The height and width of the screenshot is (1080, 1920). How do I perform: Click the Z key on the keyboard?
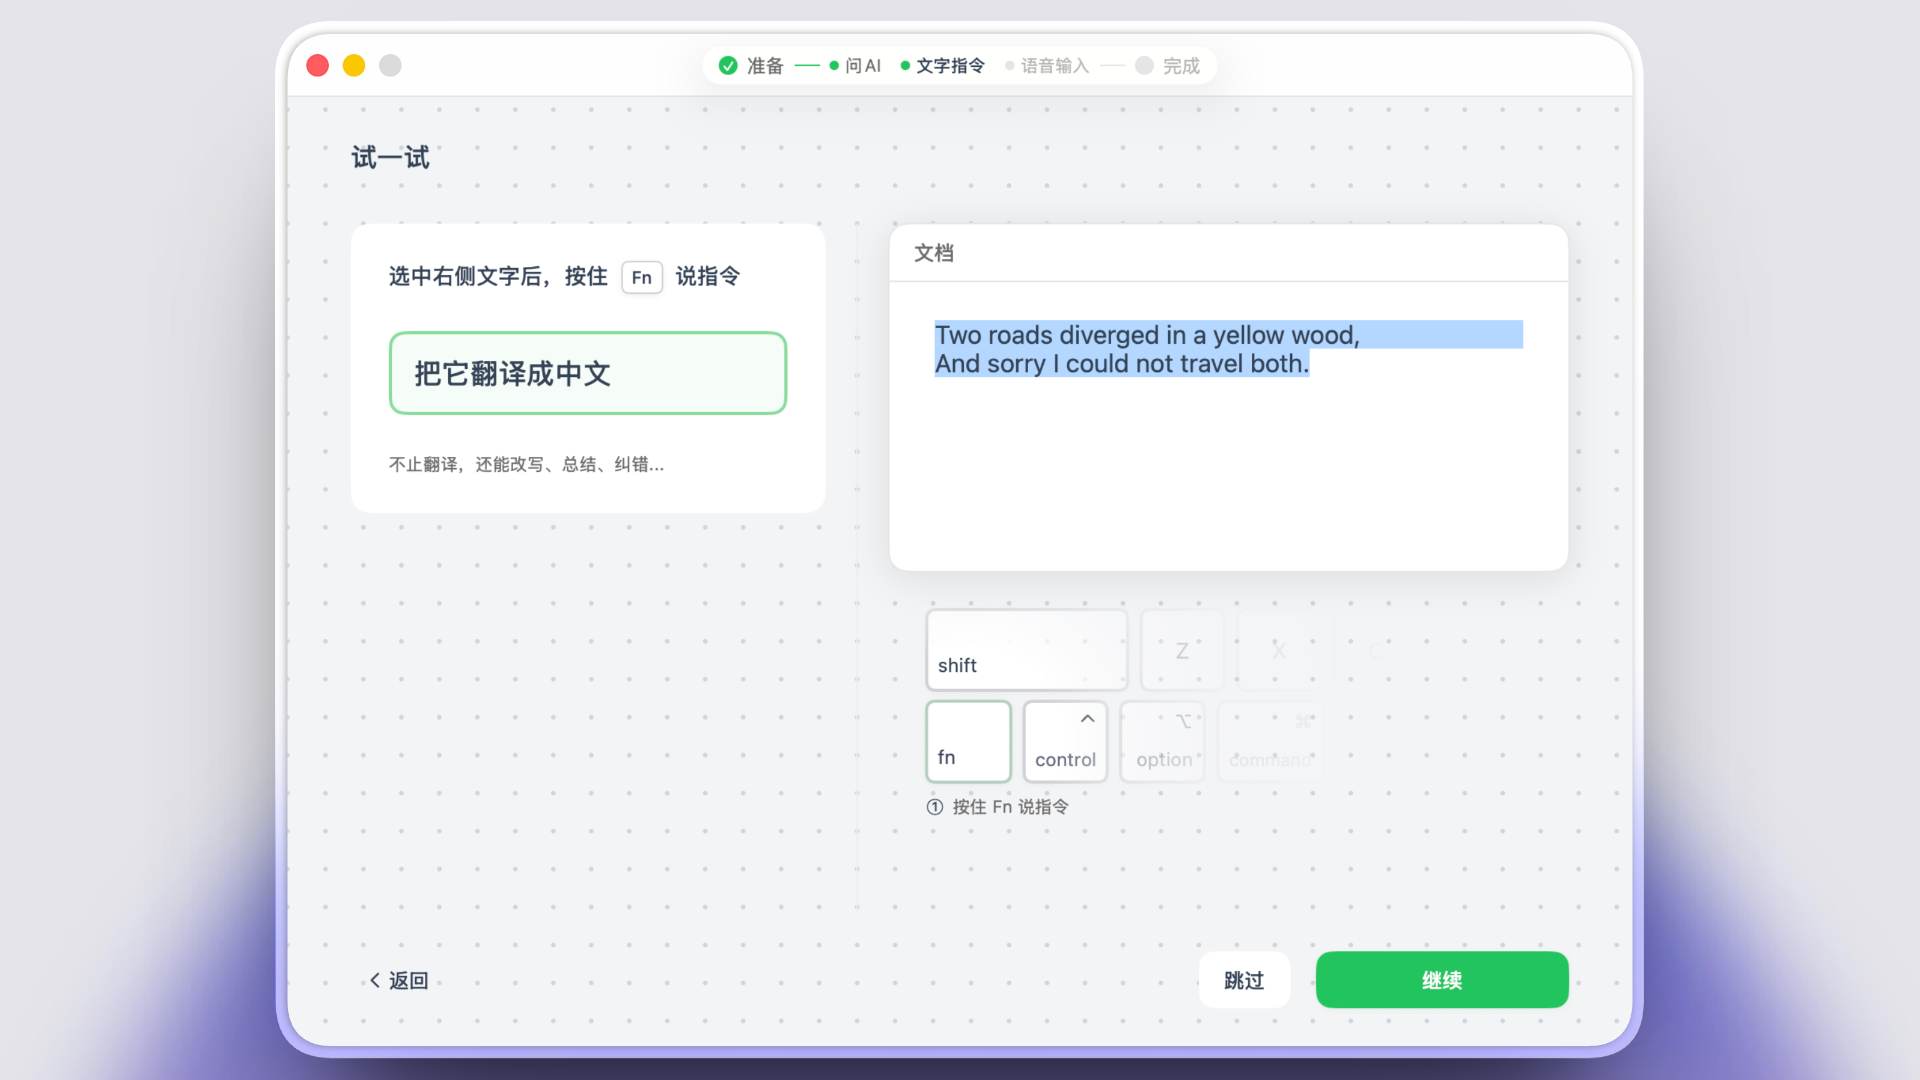pyautogui.click(x=1182, y=650)
